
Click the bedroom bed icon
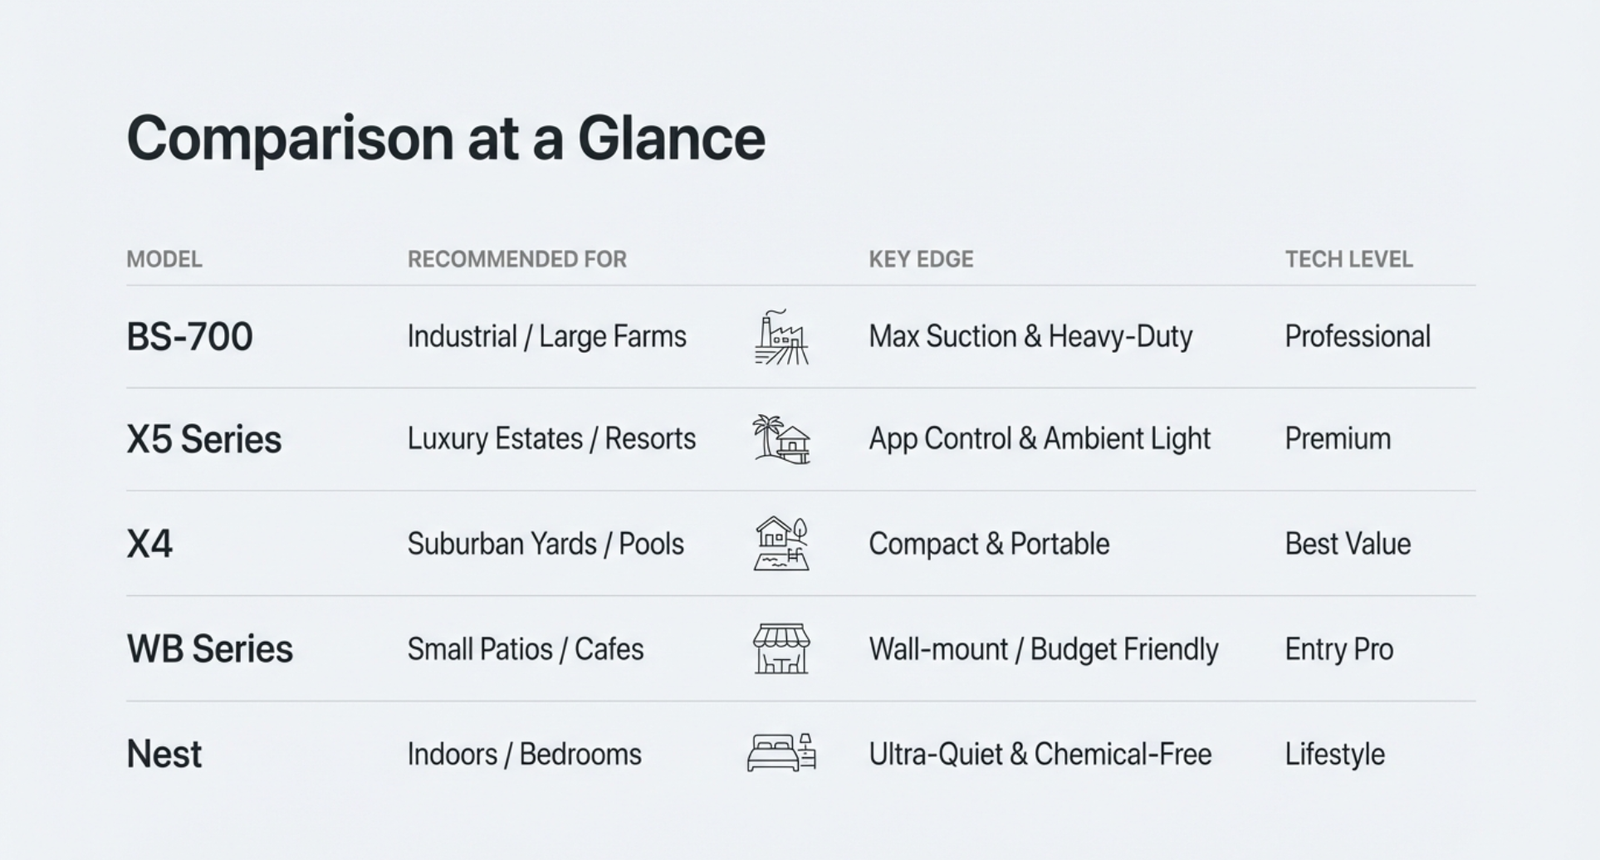pos(781,753)
